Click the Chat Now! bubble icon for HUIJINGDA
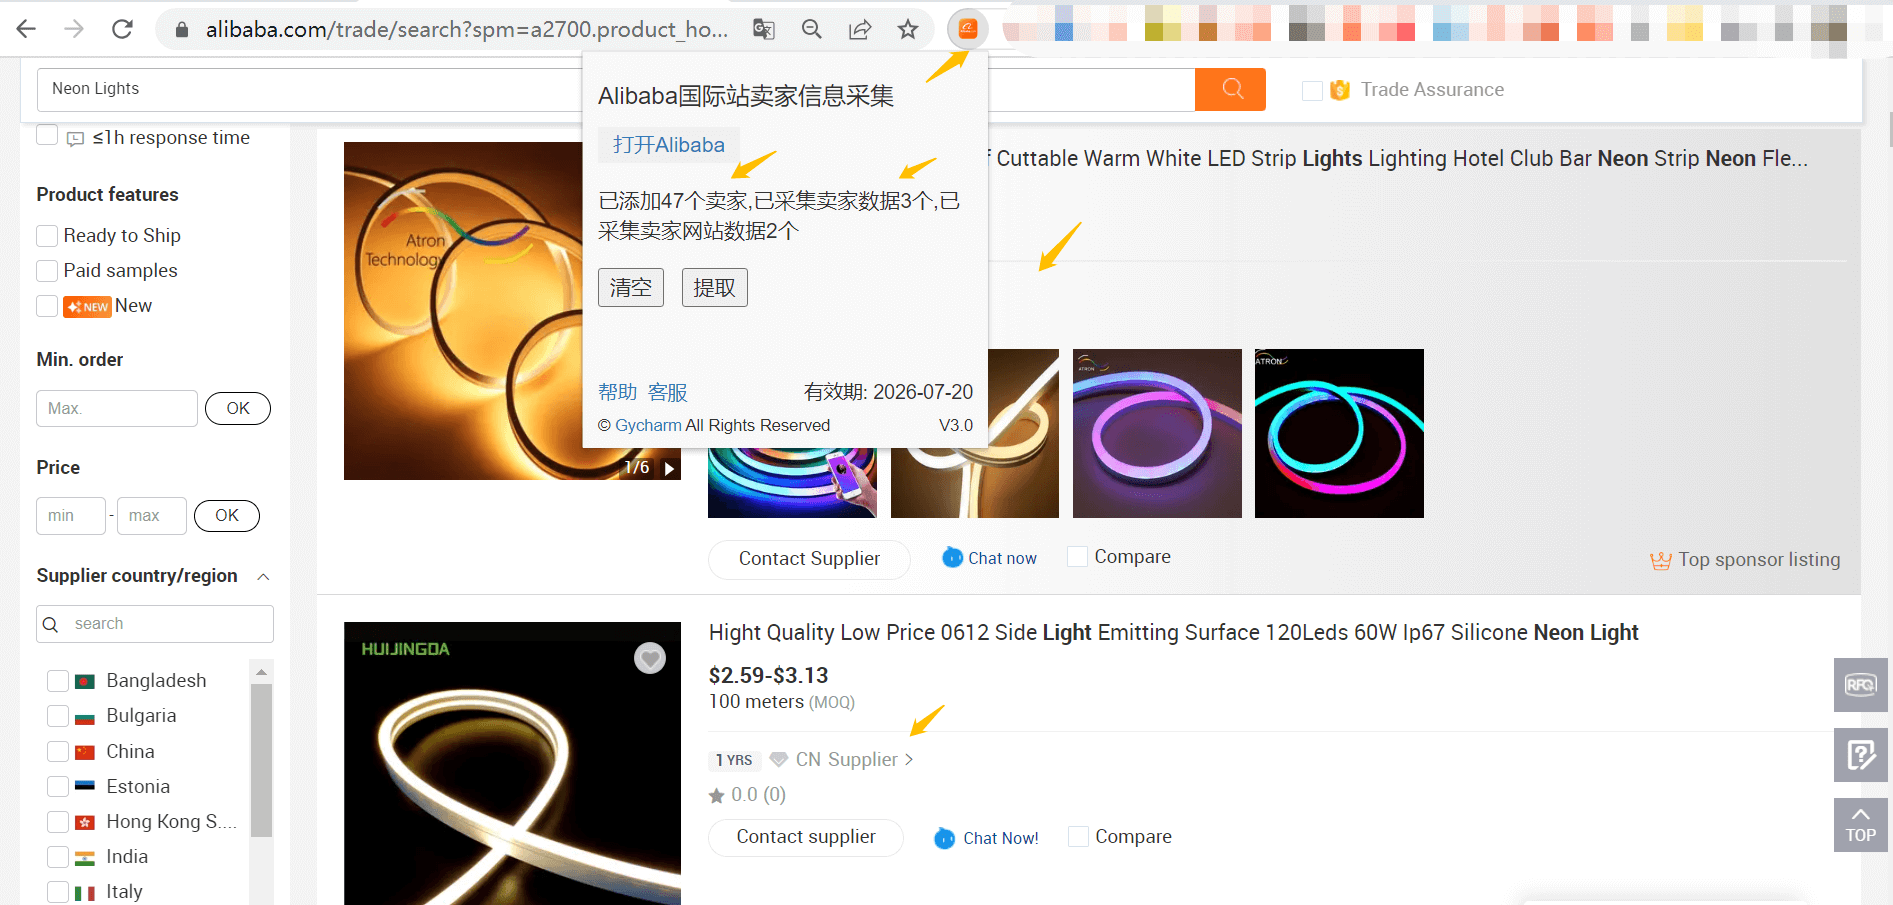Screen dimensions: 1893x905 944,838
